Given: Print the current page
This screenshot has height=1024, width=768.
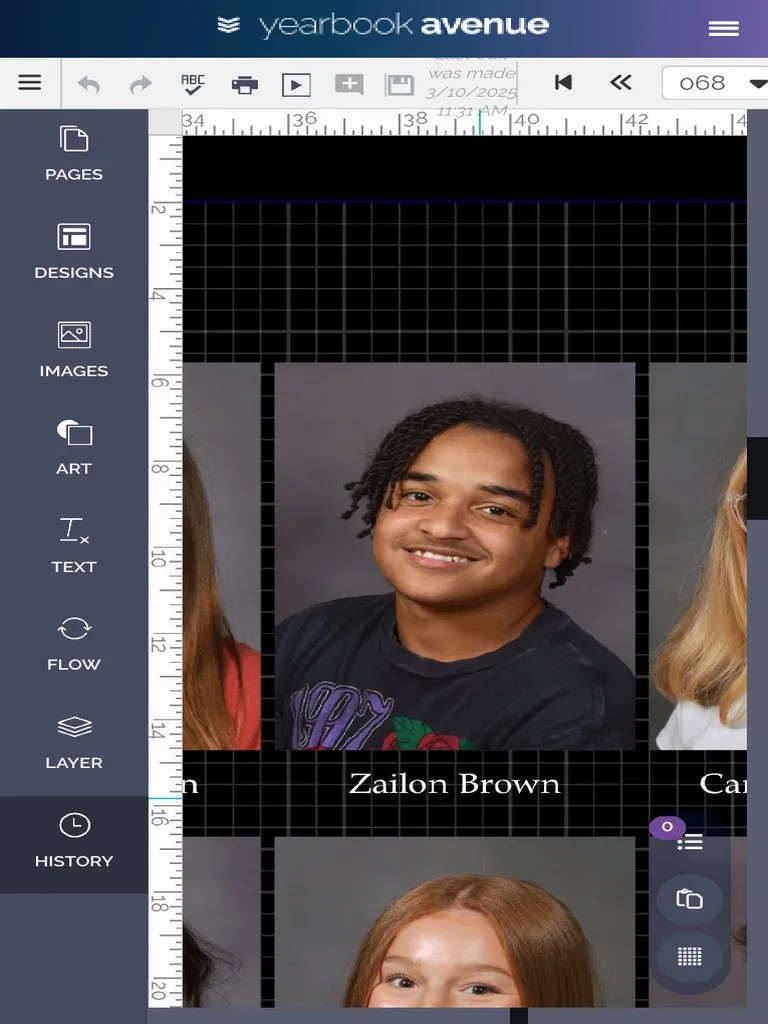Looking at the screenshot, I should click(245, 85).
